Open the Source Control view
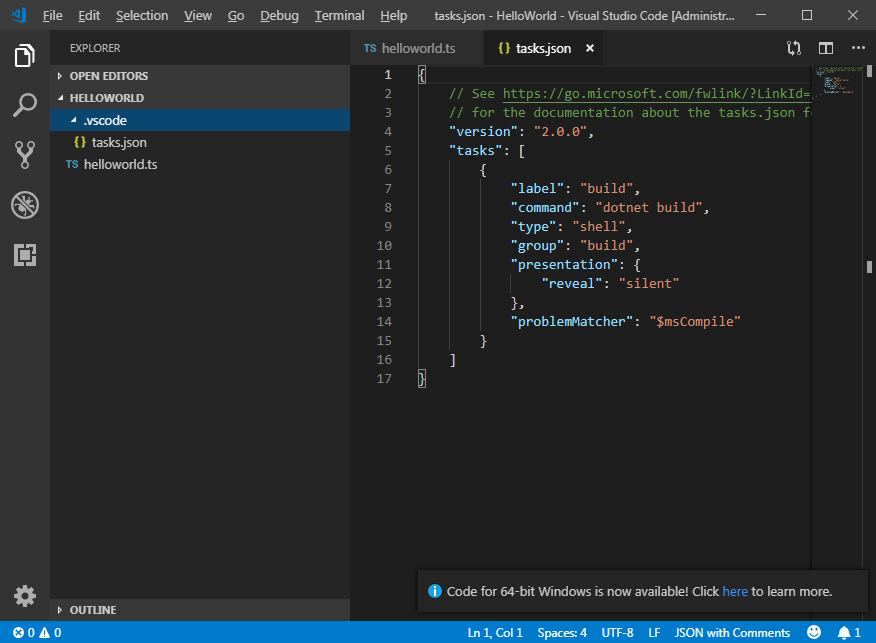Screen dimensions: 876x643 pos(25,155)
